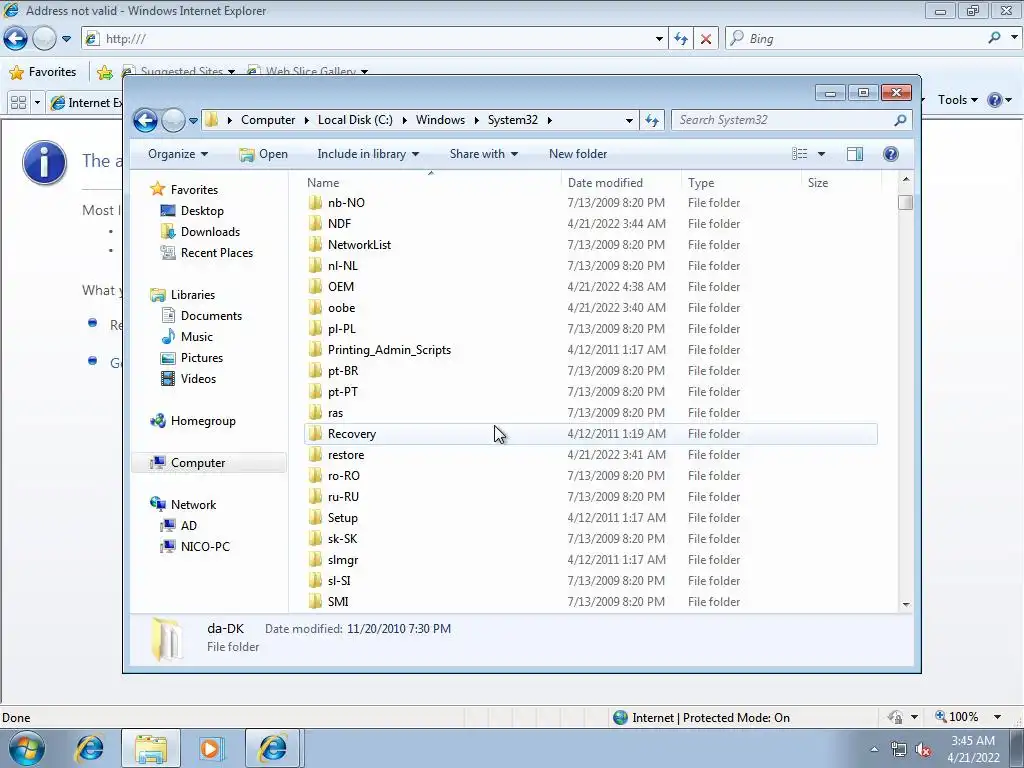Open NICO-PC network computer

tap(204, 547)
